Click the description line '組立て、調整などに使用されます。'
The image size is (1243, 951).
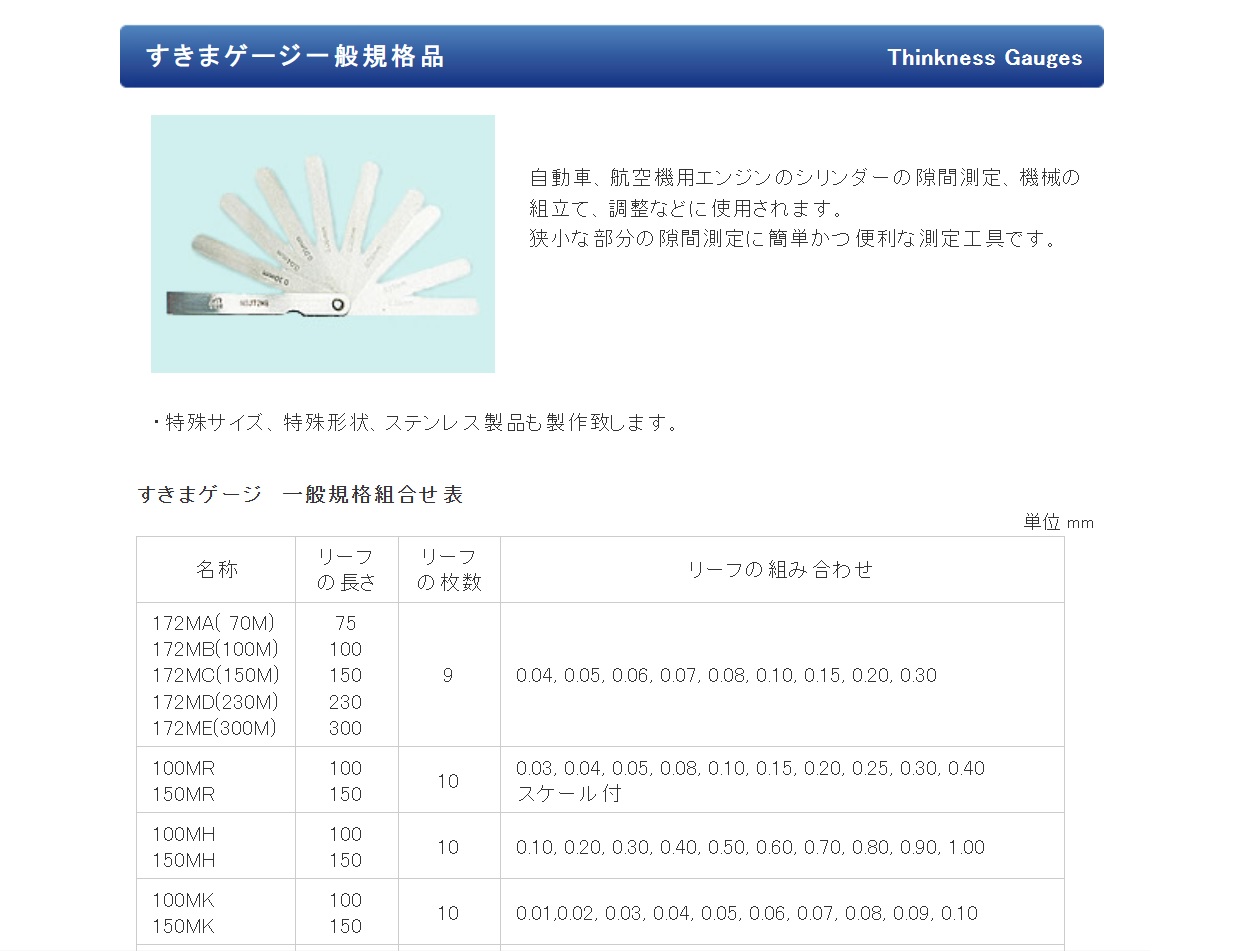click(688, 209)
